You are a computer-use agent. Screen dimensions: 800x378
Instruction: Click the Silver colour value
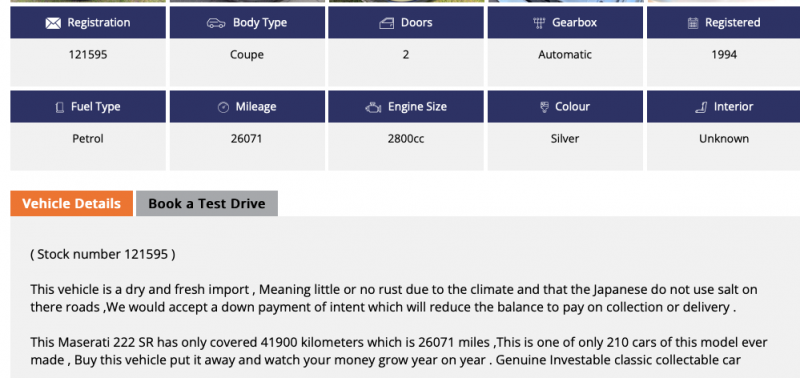point(565,139)
